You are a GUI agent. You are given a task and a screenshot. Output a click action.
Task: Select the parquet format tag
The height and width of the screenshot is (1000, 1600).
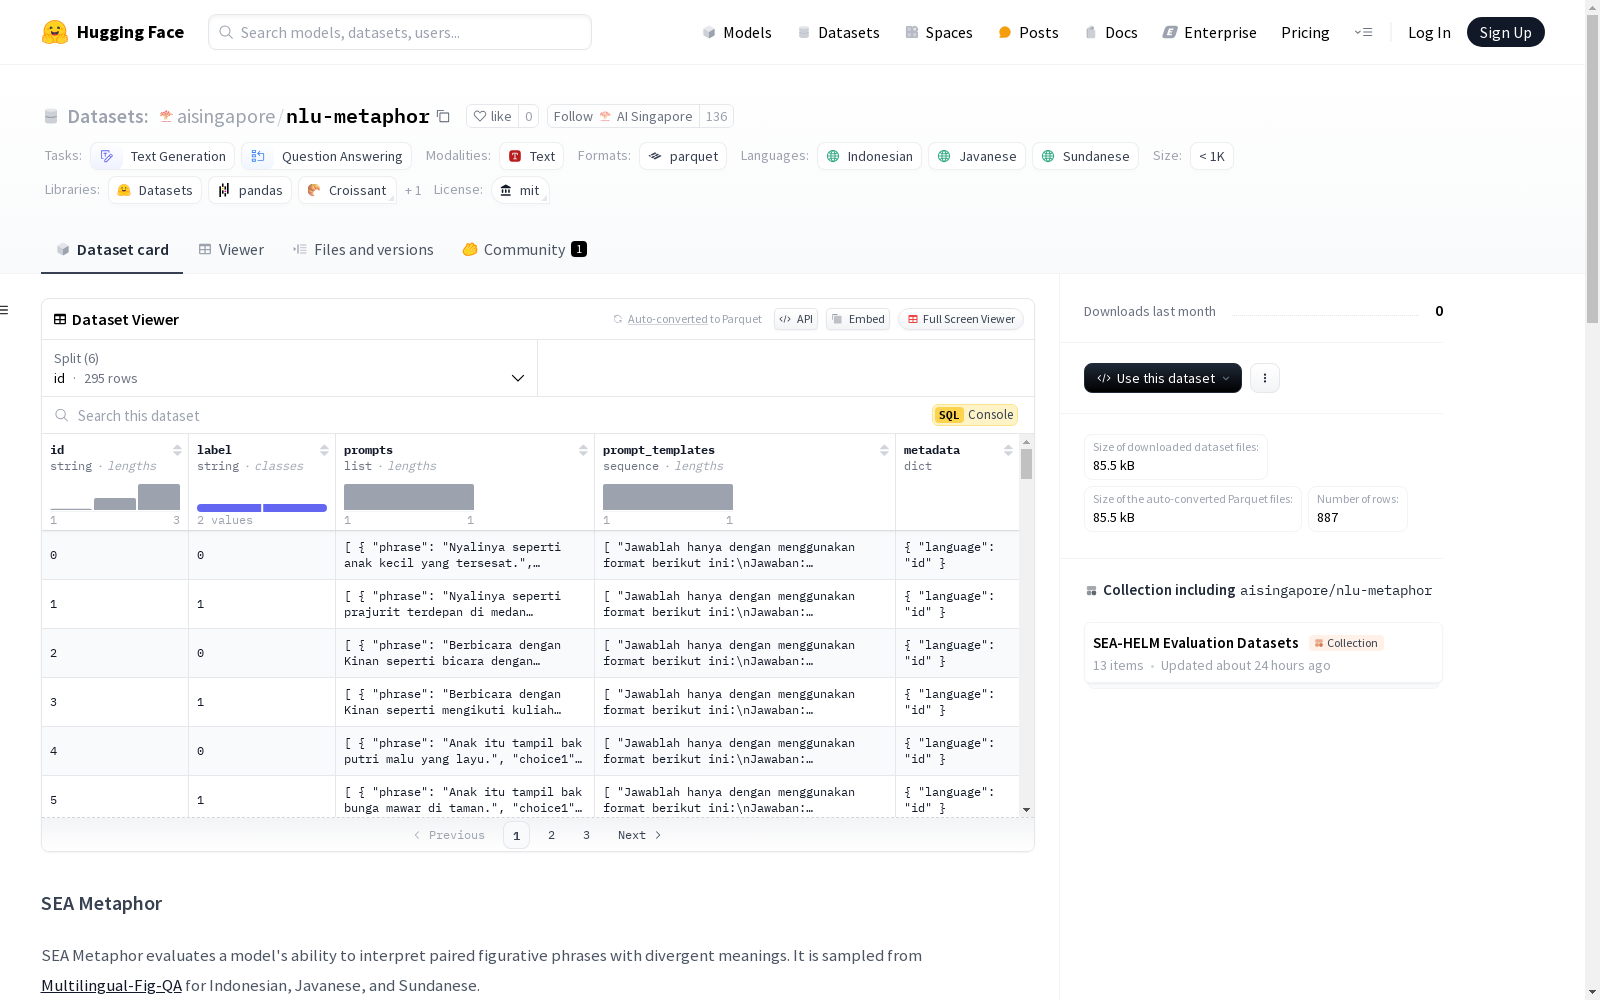(684, 156)
